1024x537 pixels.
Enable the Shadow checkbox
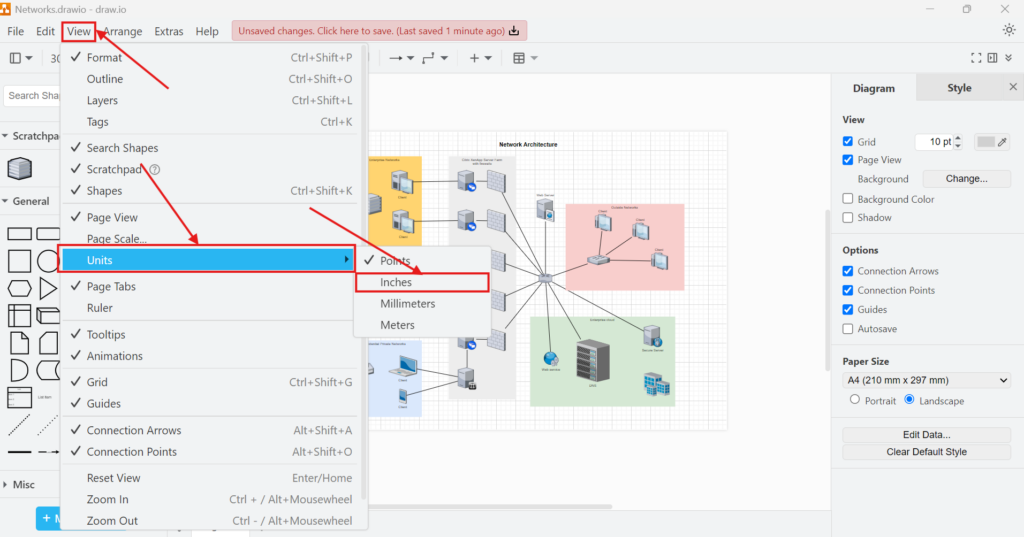[x=848, y=218]
